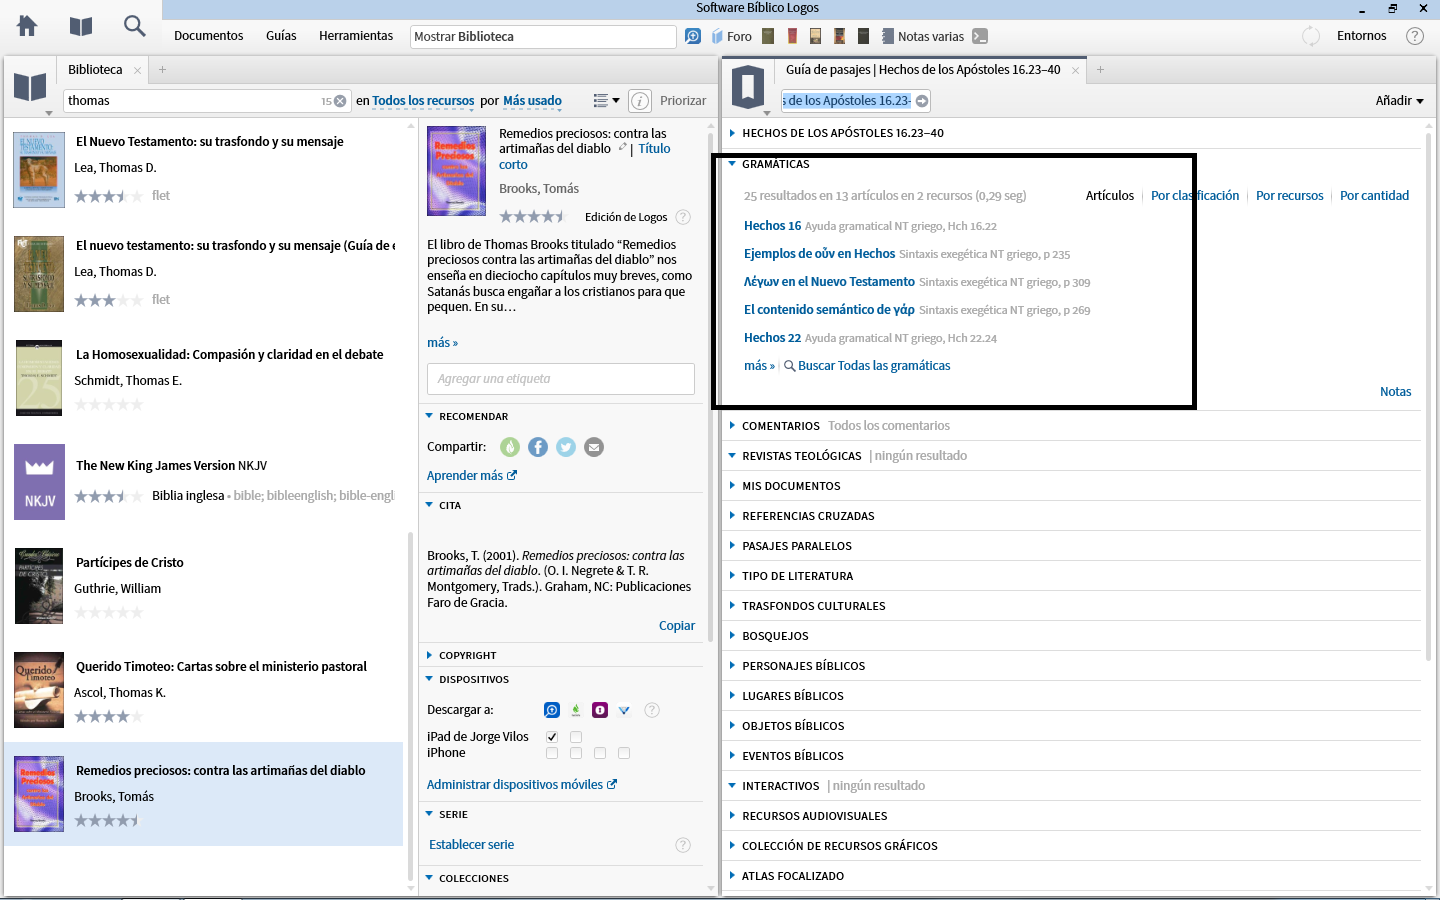Open 'Aprender más' link
This screenshot has width=1440, height=900.
472,476
